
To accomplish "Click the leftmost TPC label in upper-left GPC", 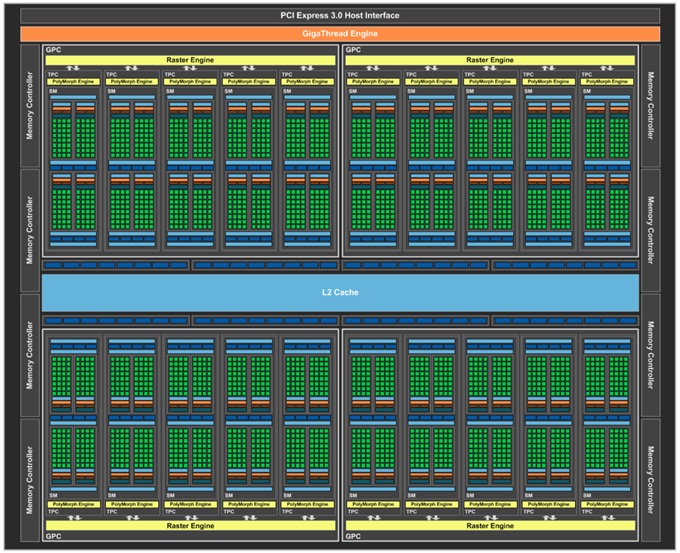I will point(53,75).
